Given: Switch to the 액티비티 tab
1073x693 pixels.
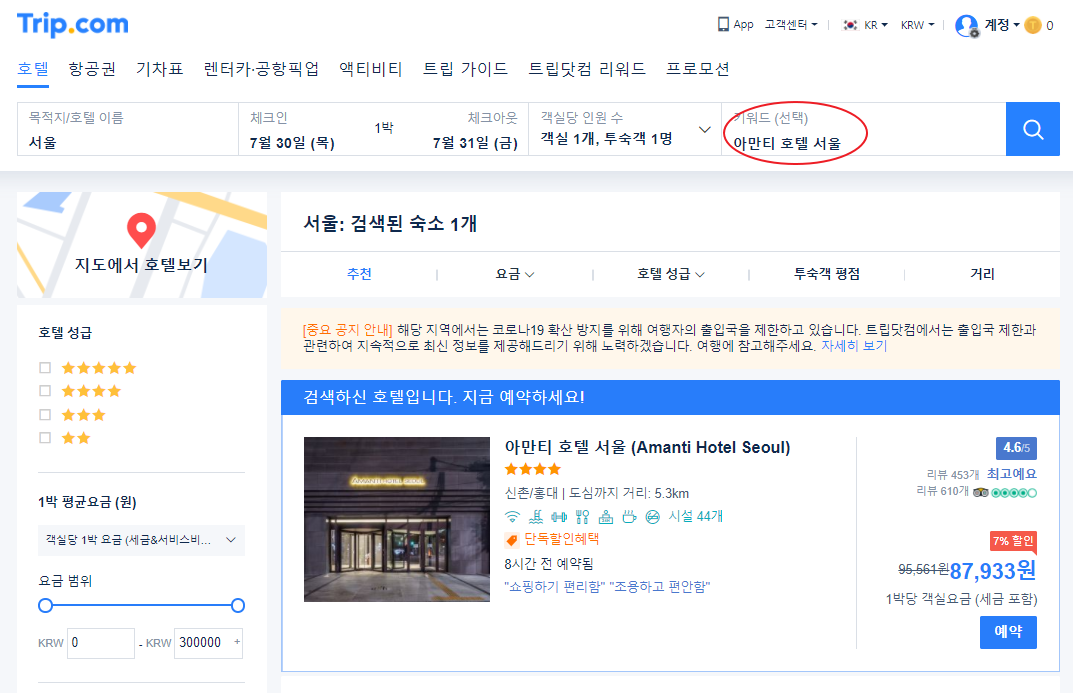Looking at the screenshot, I should click(371, 69).
